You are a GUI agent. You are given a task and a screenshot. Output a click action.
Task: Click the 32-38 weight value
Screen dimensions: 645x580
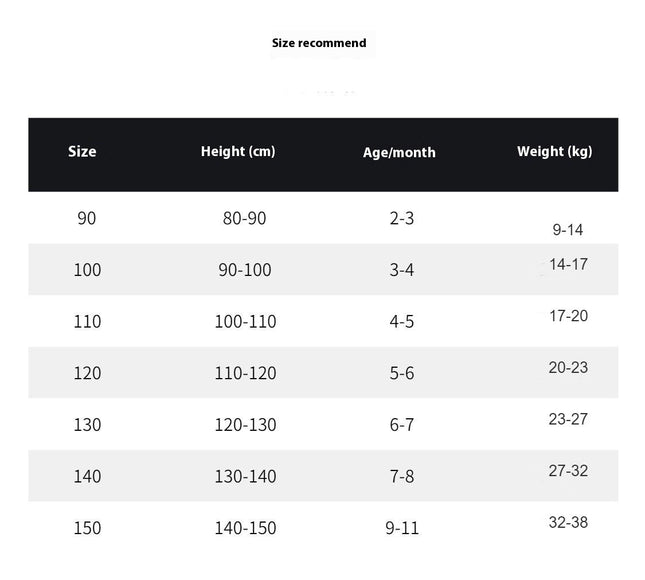point(568,522)
